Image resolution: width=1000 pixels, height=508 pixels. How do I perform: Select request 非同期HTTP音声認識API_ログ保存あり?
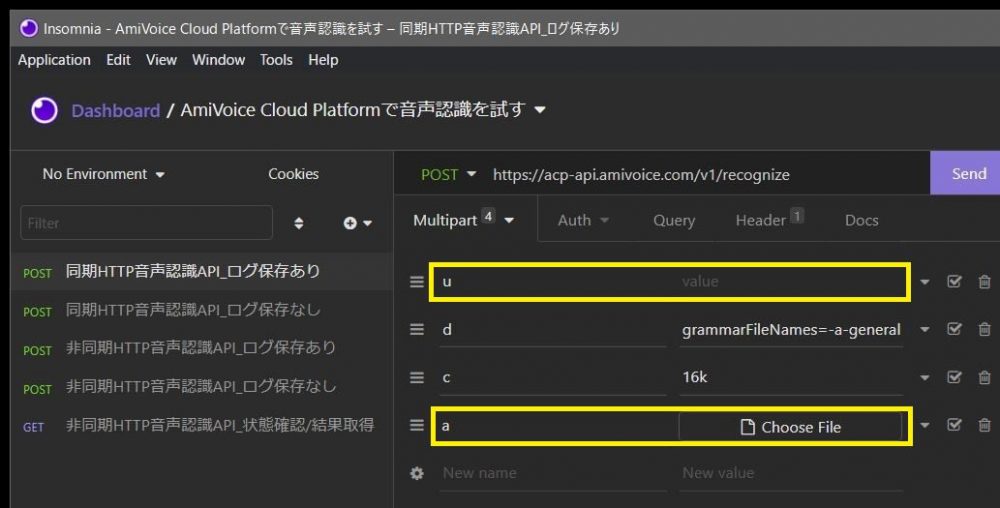point(202,348)
